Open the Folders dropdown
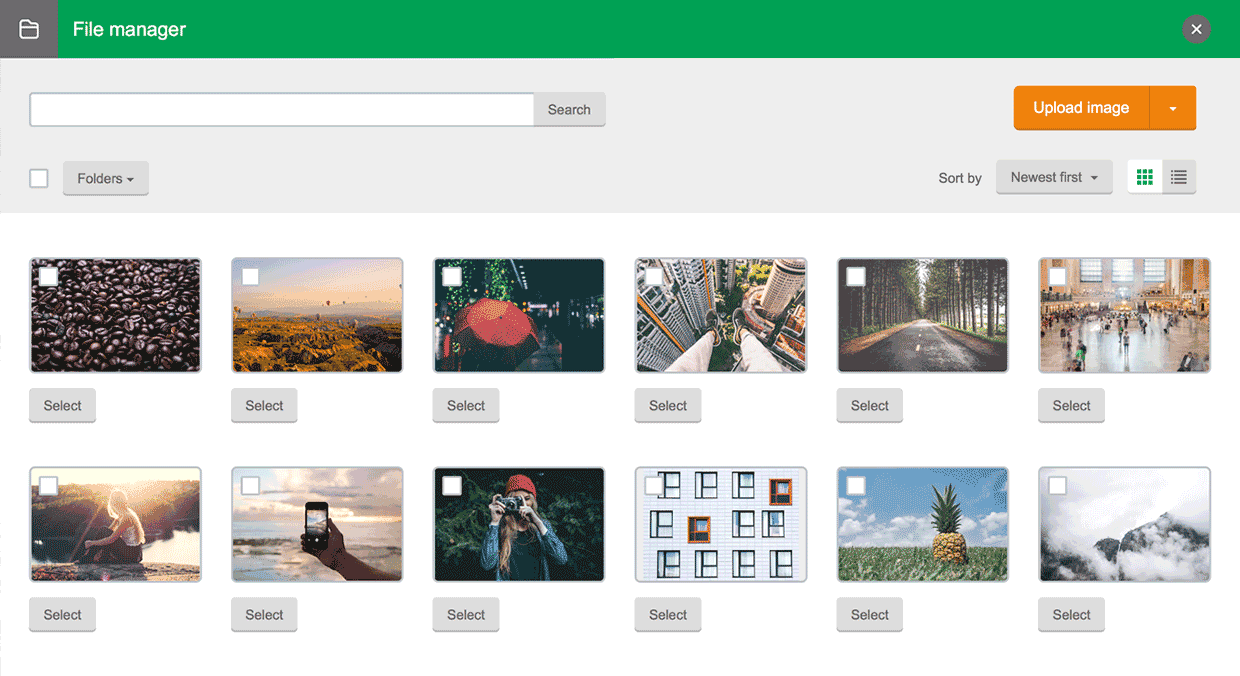Image resolution: width=1240 pixels, height=676 pixels. click(x=105, y=178)
